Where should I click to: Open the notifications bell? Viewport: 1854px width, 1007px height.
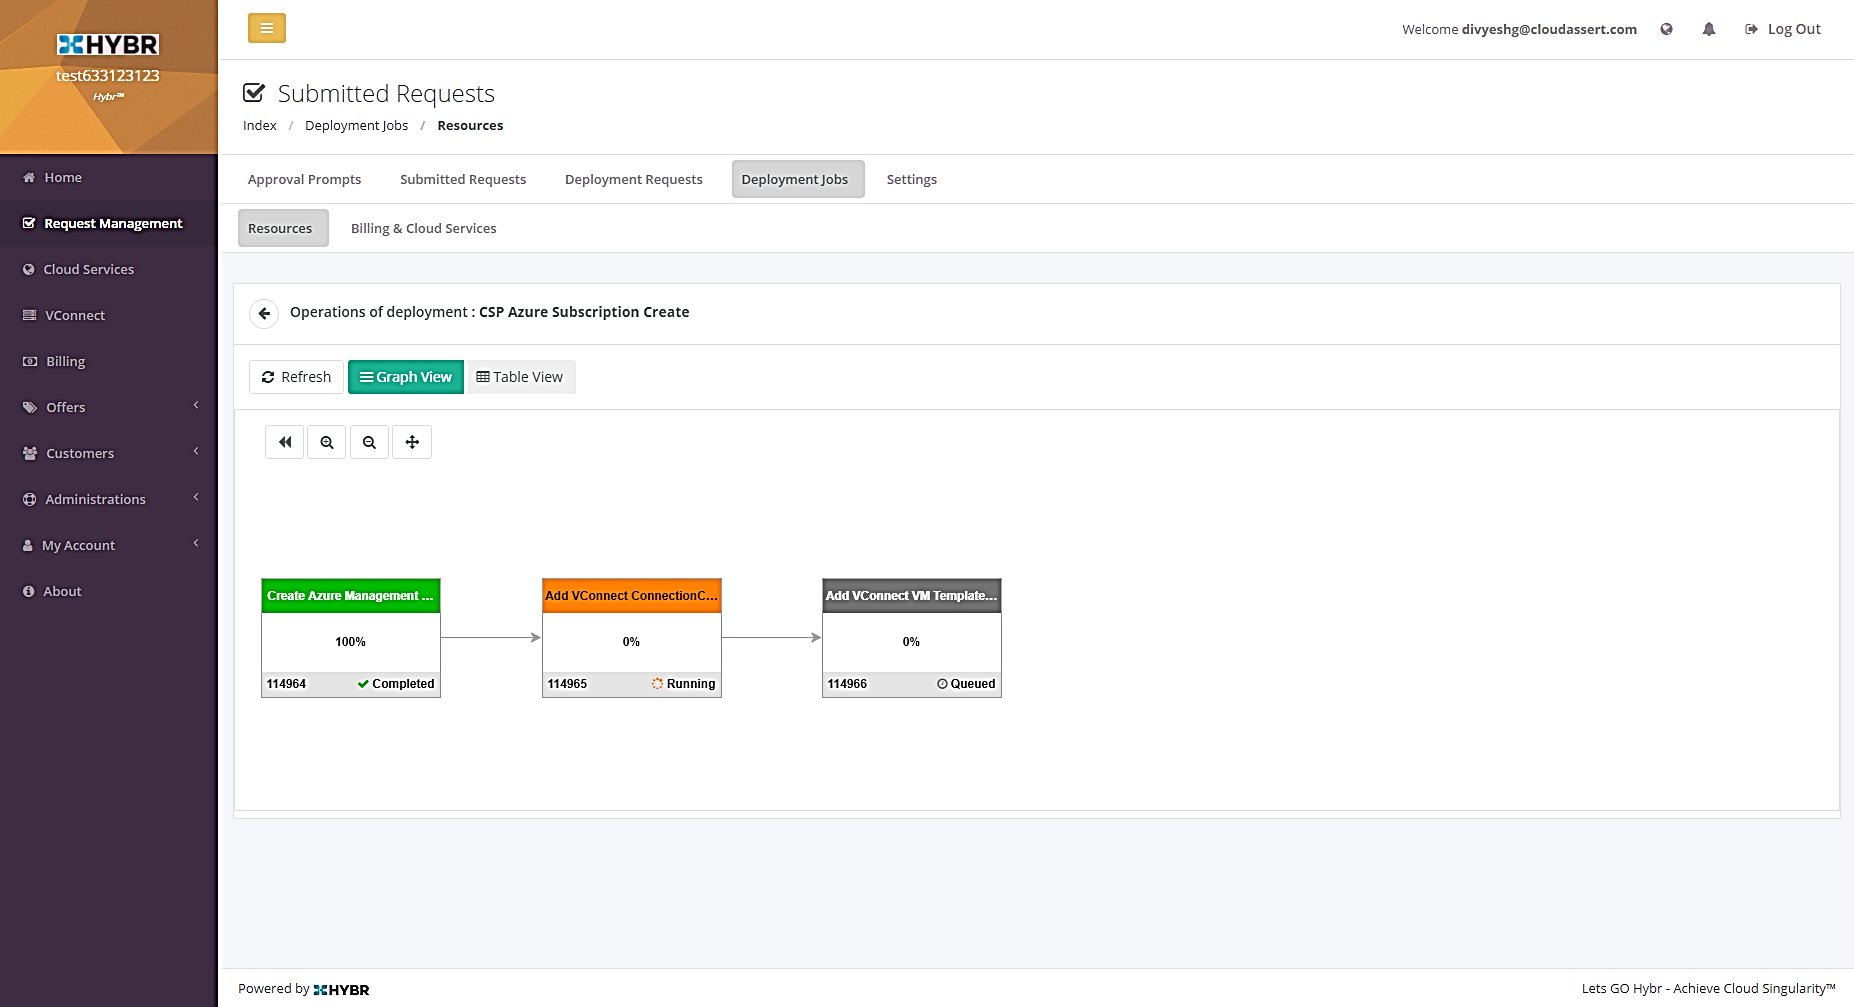tap(1708, 29)
